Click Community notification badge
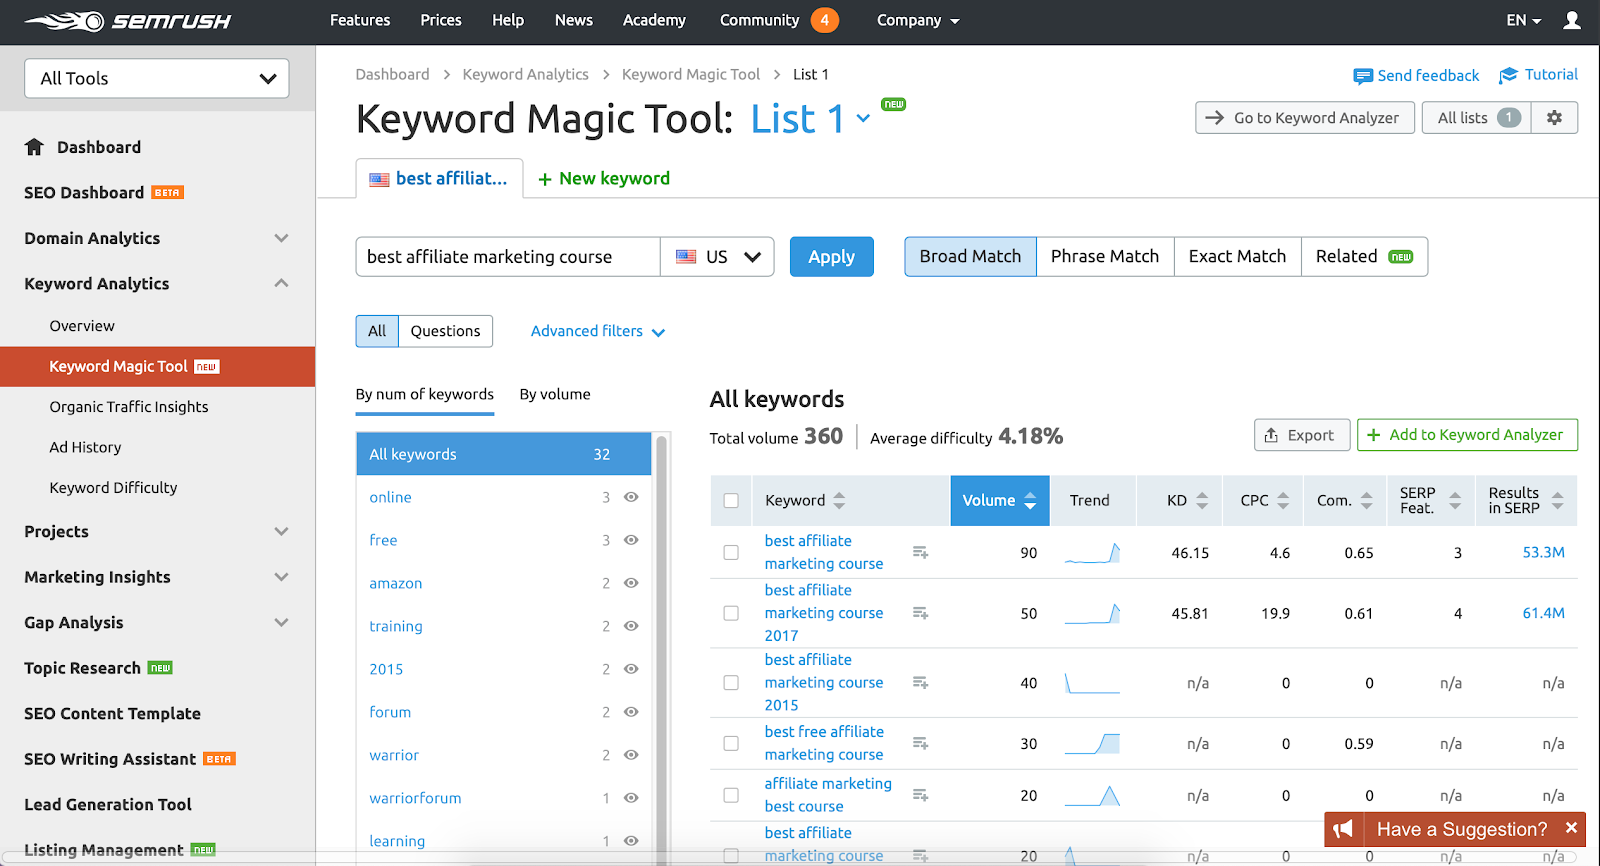This screenshot has height=866, width=1600. pos(824,20)
